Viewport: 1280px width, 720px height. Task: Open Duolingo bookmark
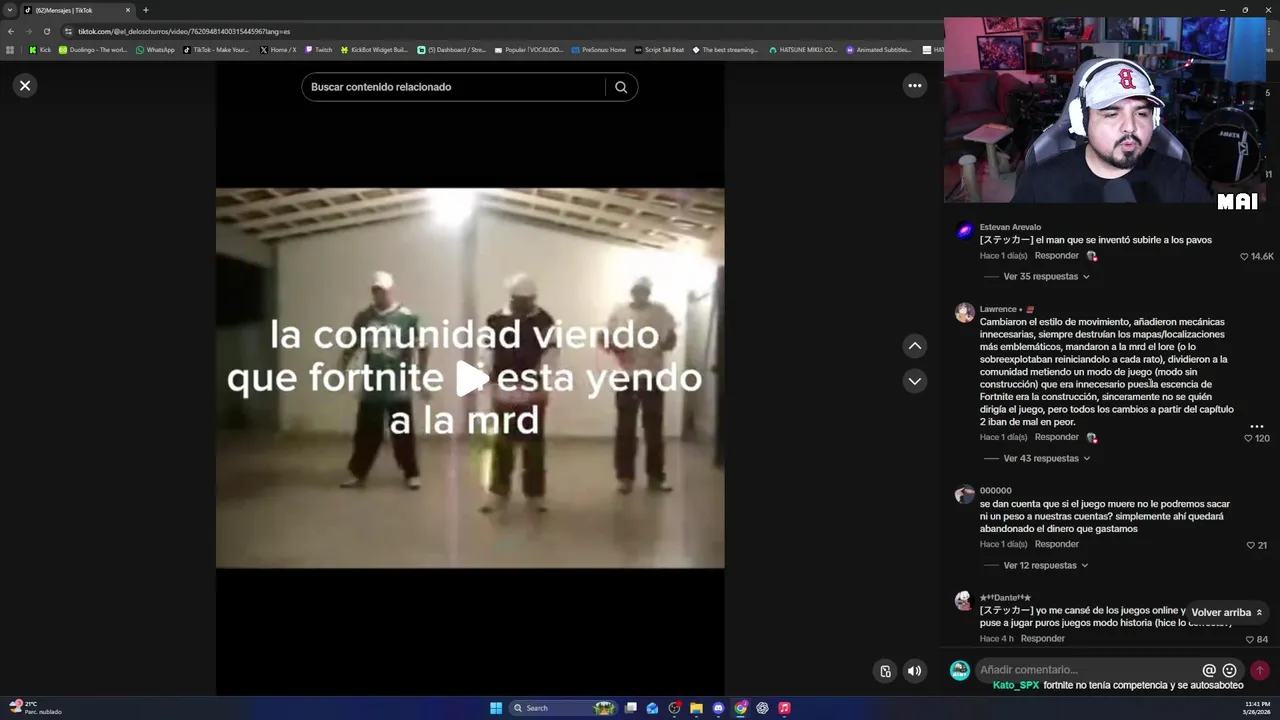(x=93, y=49)
